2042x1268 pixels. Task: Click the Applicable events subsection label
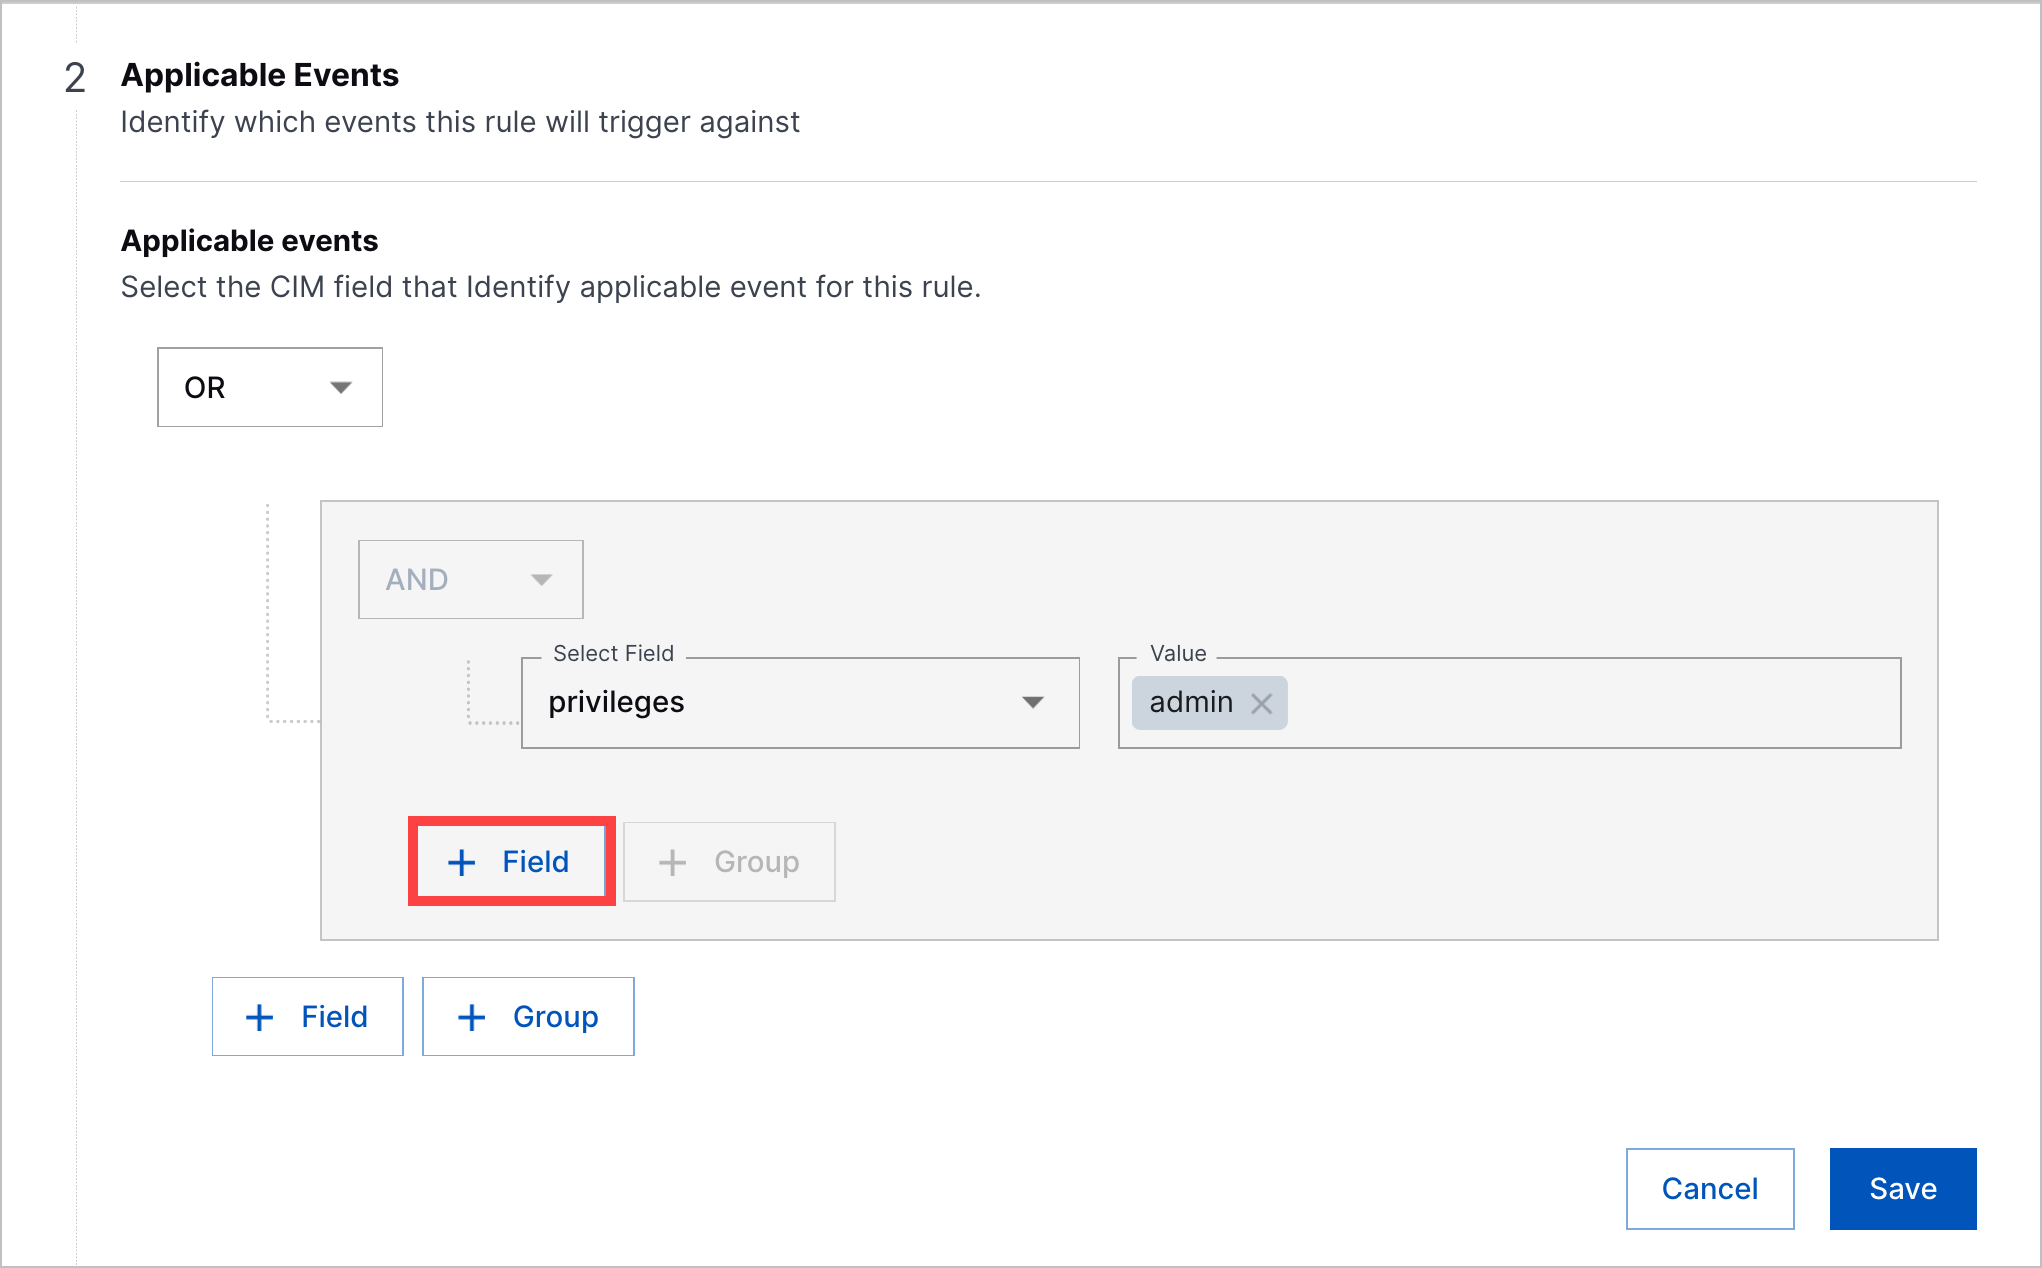(x=249, y=240)
